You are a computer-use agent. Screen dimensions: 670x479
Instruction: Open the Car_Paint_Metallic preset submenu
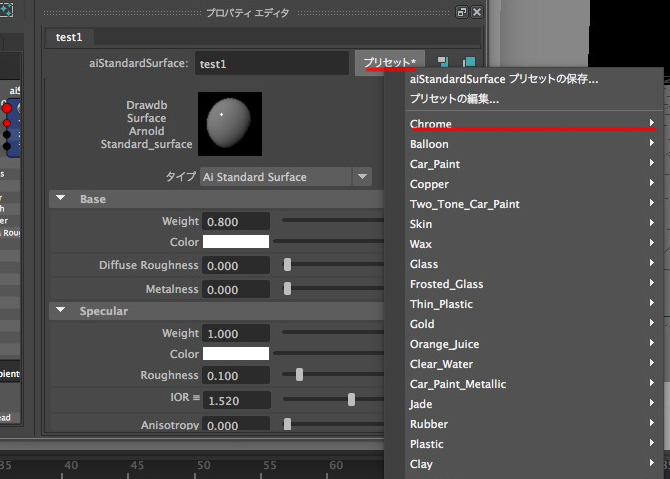click(532, 384)
